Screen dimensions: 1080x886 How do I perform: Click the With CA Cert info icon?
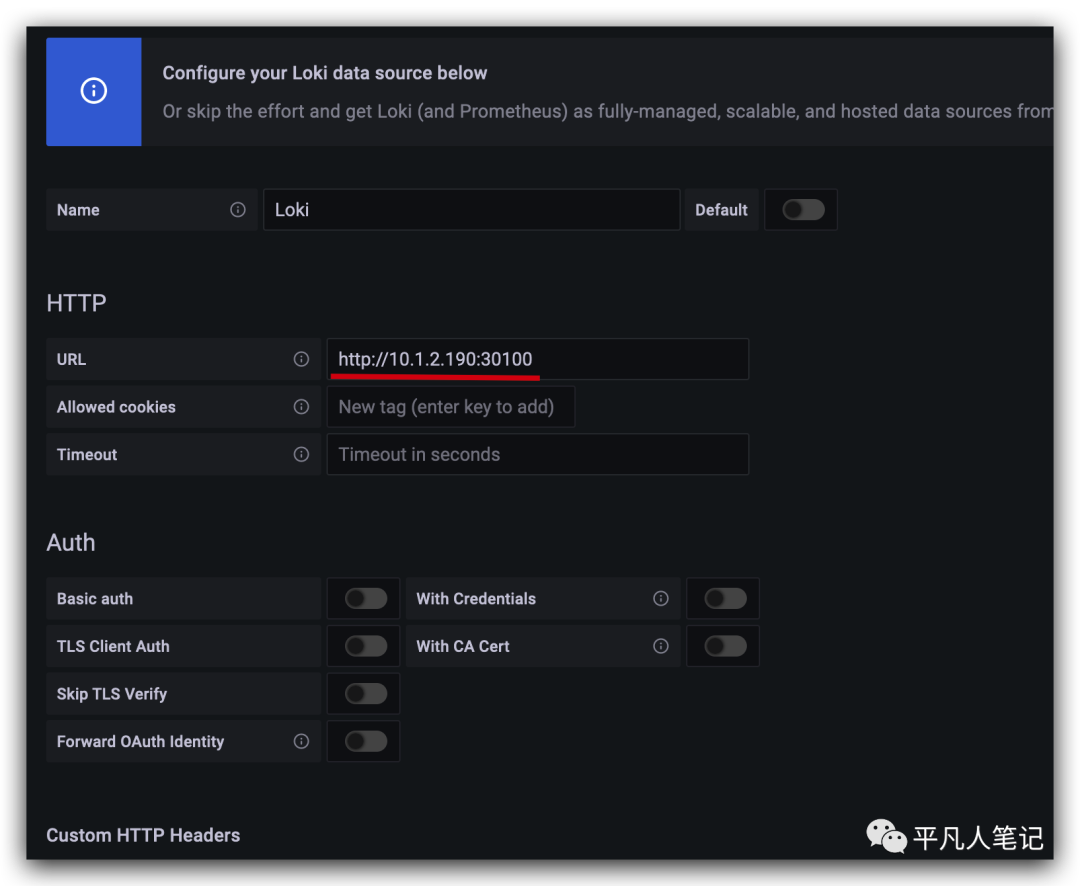661,646
